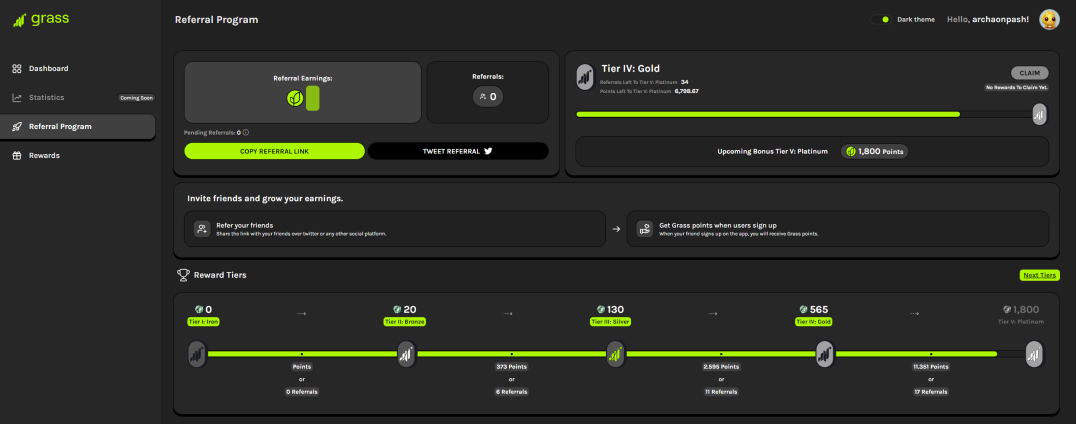
Task: Click the Referral Program rocket icon
Action: (17, 126)
